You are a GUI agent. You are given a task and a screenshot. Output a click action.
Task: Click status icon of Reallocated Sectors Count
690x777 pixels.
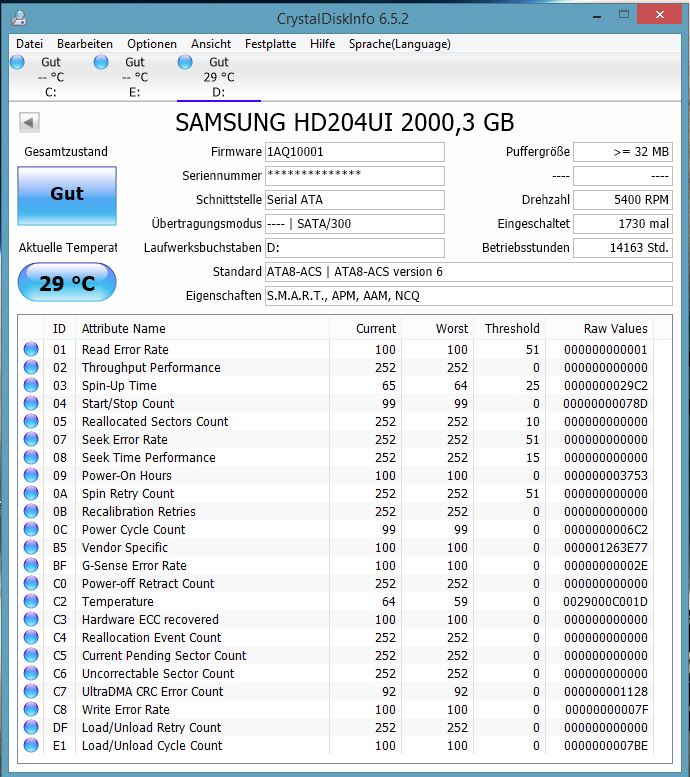pos(31,421)
